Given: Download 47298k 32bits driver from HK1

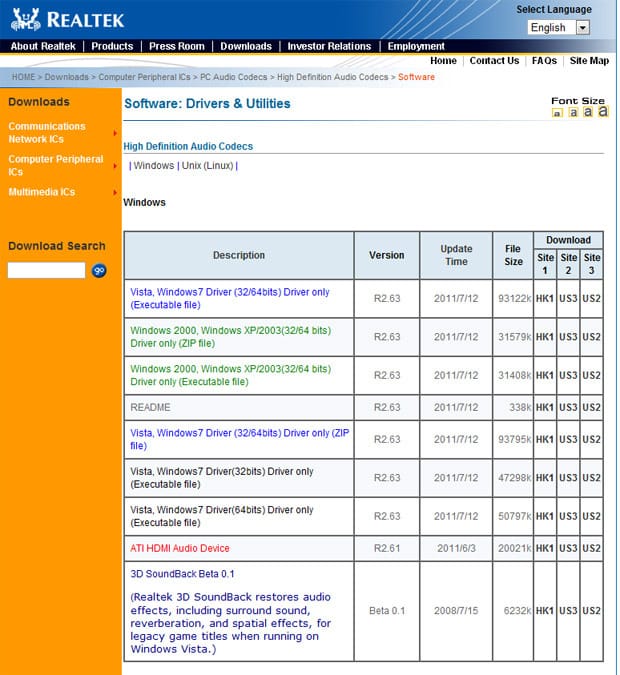Looking at the screenshot, I should click(545, 477).
